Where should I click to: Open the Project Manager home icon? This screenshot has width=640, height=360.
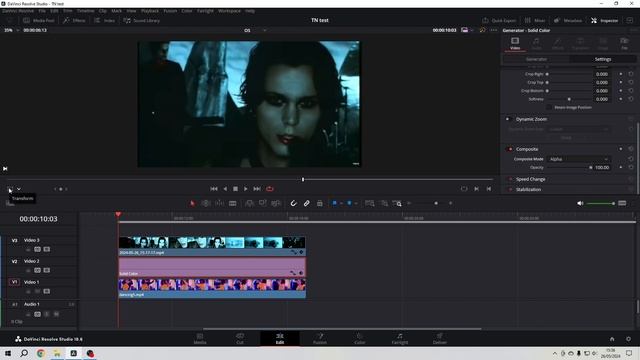pyautogui.click(x=612, y=339)
